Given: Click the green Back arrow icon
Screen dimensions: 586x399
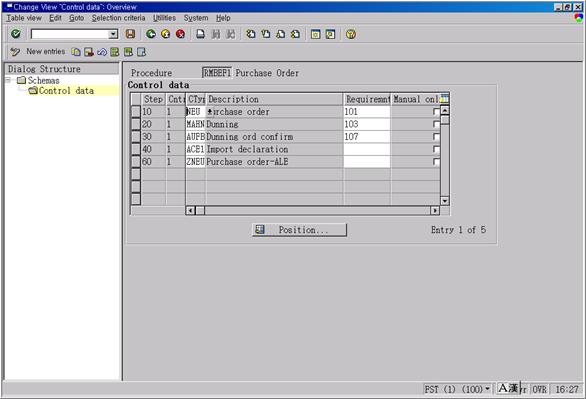Looking at the screenshot, I should click(x=151, y=34).
